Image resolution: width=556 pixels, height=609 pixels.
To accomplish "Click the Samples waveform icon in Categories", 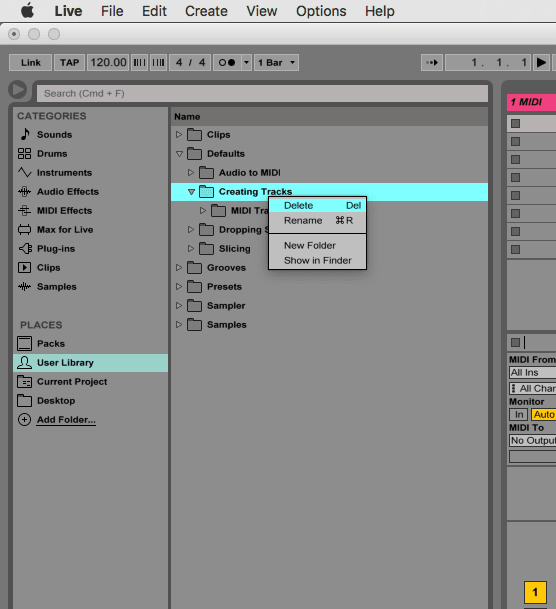I will (x=24, y=287).
